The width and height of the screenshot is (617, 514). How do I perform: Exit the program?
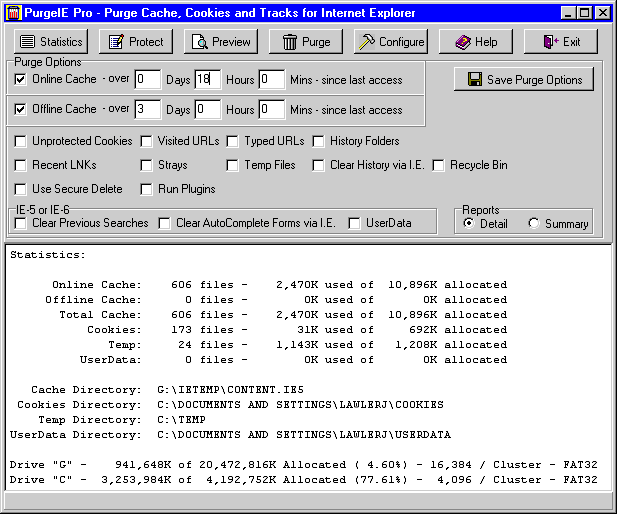click(x=561, y=42)
